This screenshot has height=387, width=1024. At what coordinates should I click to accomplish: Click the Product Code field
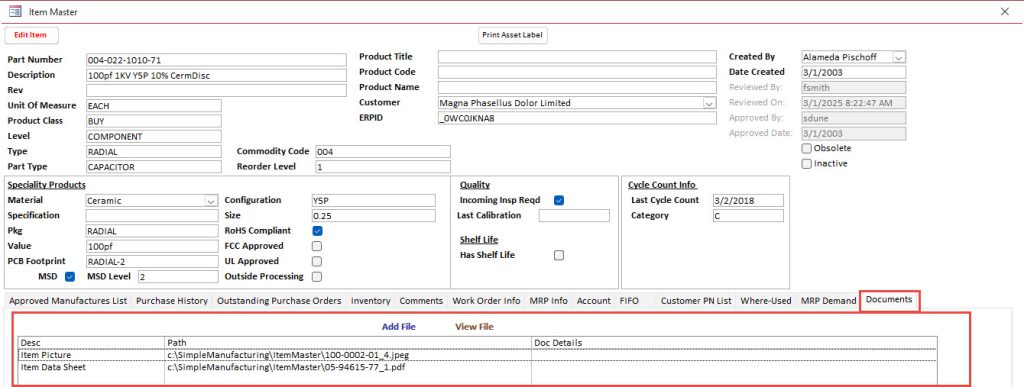tap(577, 72)
